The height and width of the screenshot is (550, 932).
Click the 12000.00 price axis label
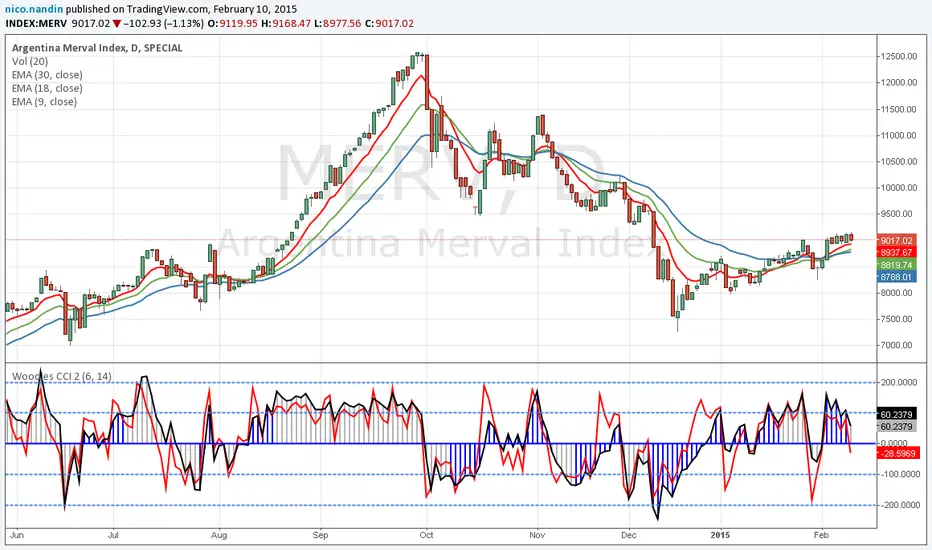tap(899, 83)
